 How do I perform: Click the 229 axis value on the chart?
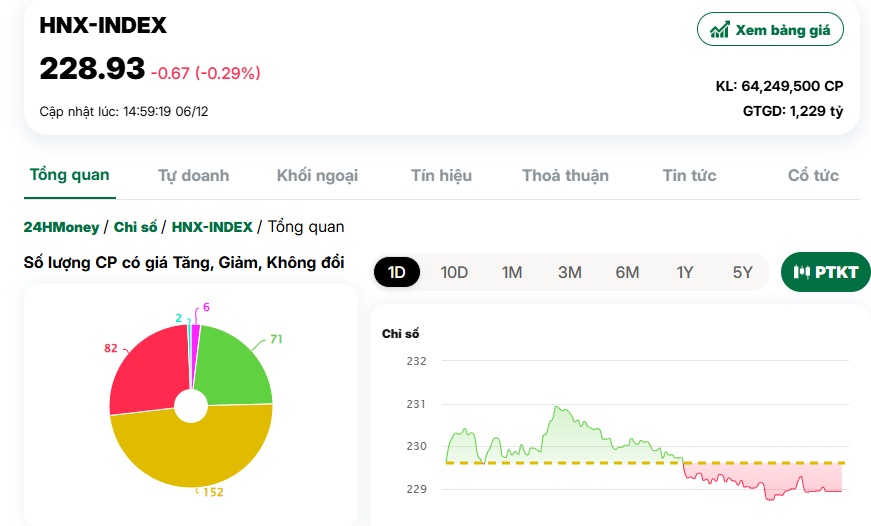[416, 489]
